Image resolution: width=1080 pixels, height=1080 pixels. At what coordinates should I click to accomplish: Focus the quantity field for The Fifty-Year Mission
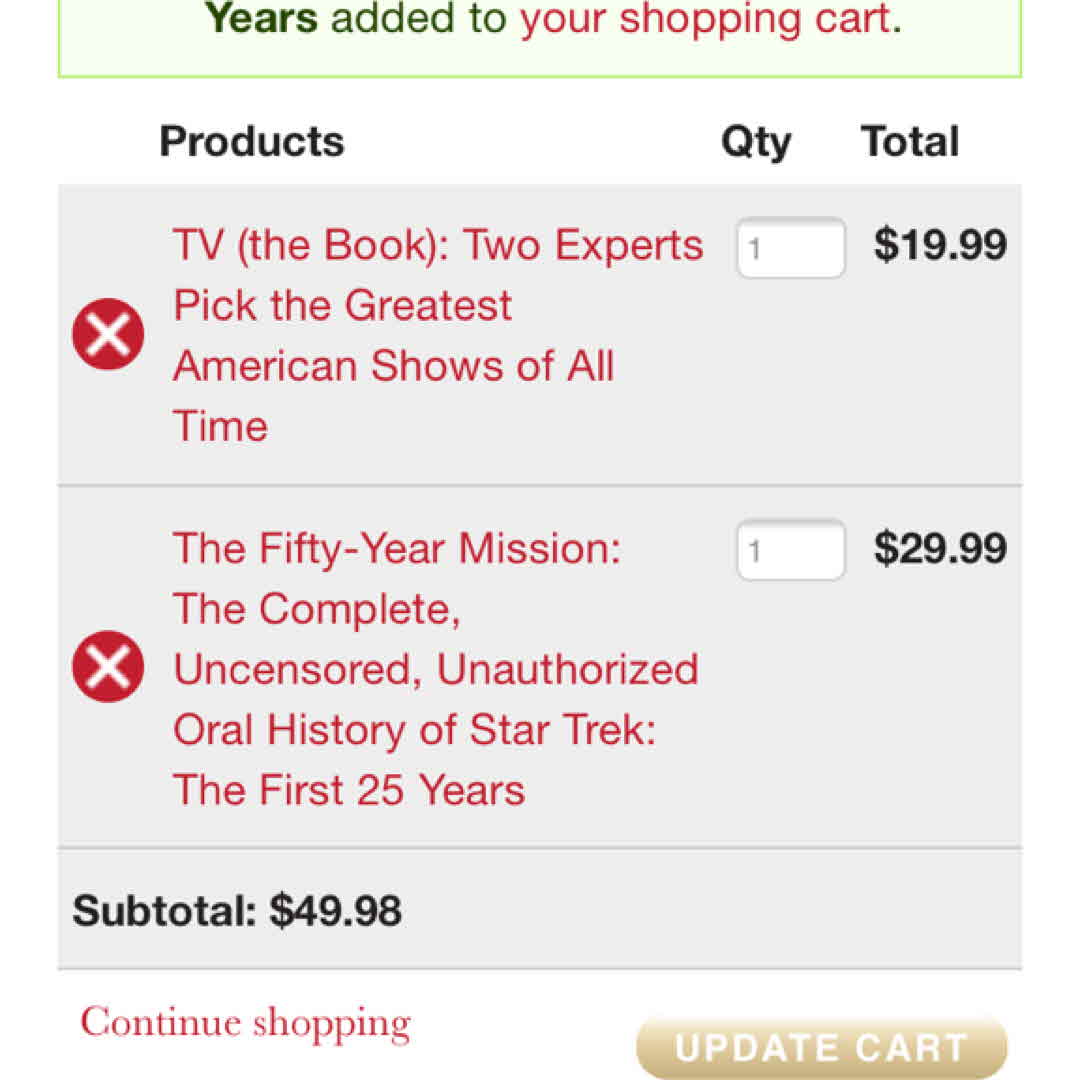(791, 550)
